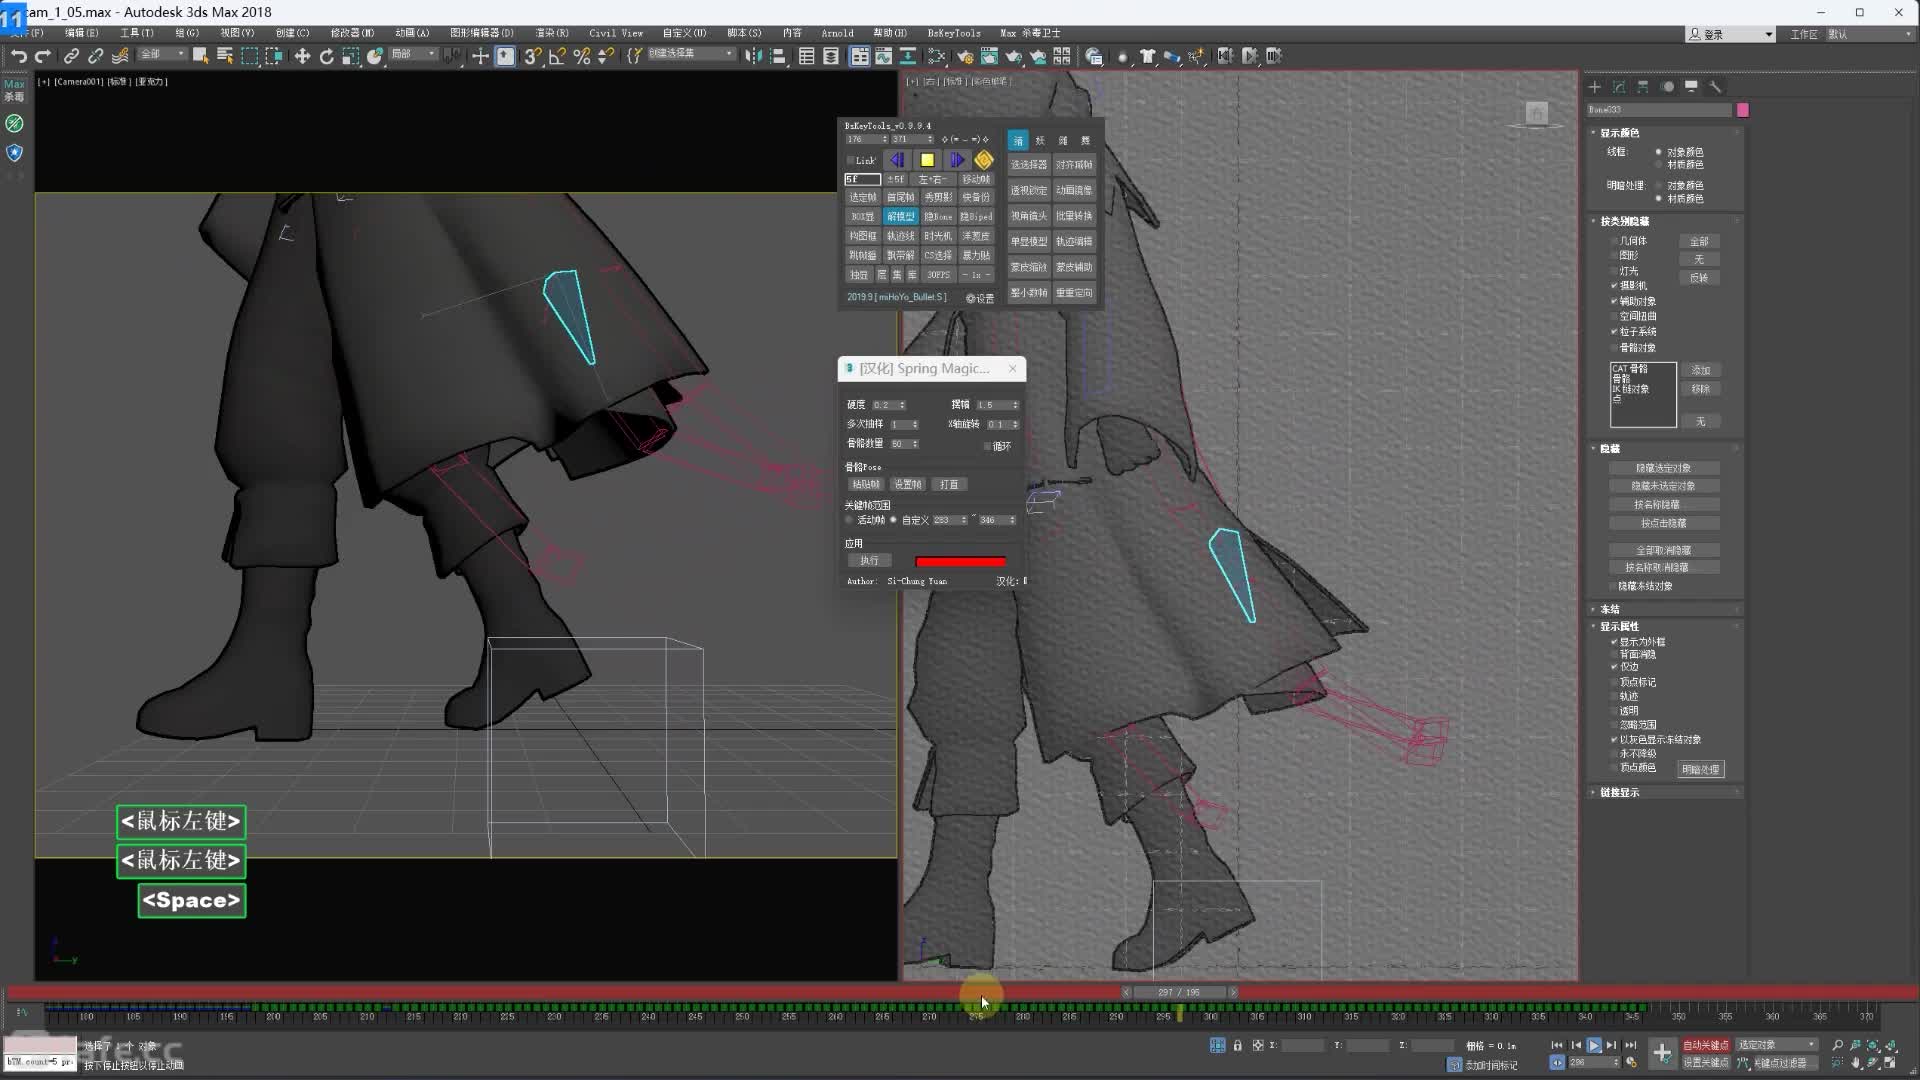Viewport: 1920px width, 1080px height.
Task: Click the pink object color swatch
Action: coord(1743,110)
